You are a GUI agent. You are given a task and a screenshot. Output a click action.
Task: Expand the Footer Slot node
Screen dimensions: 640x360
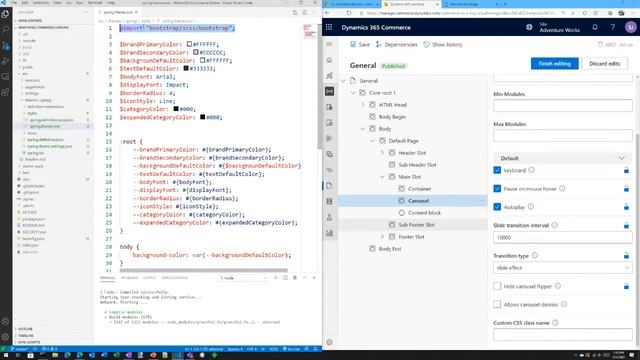382,237
